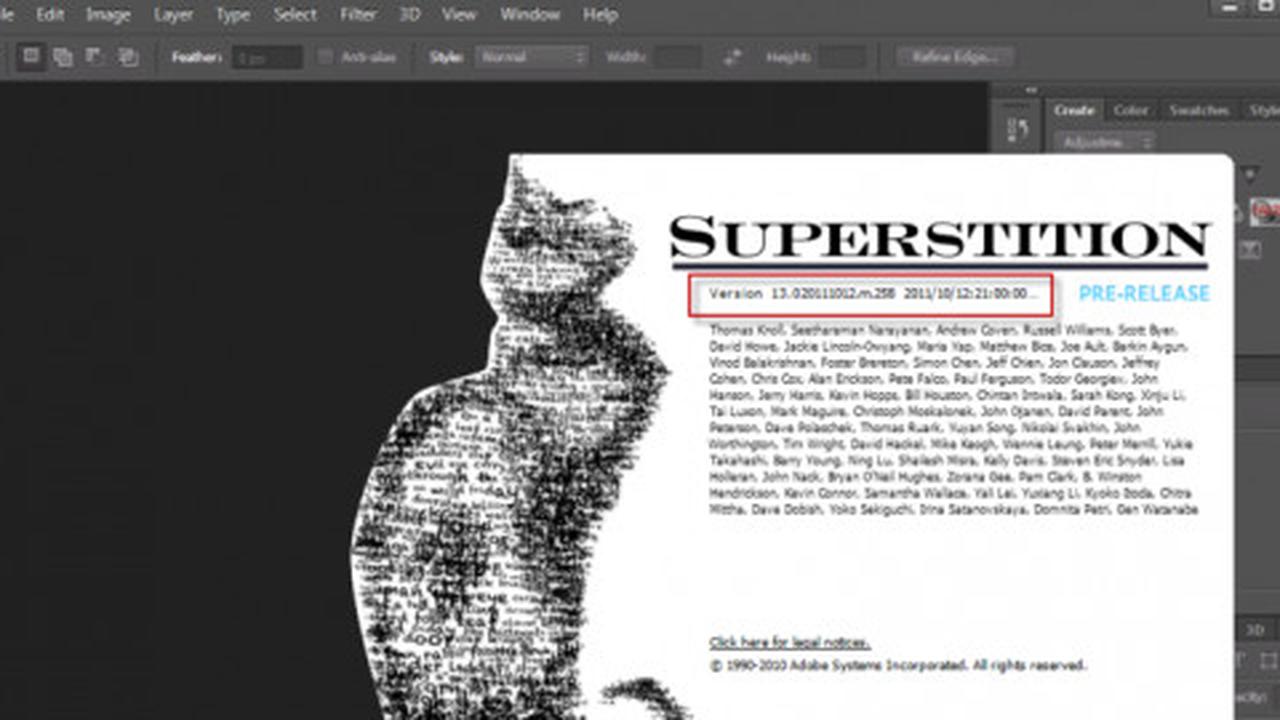This screenshot has width=1280, height=720.
Task: Click the Adobe Systems copyright line
Action: point(898,665)
